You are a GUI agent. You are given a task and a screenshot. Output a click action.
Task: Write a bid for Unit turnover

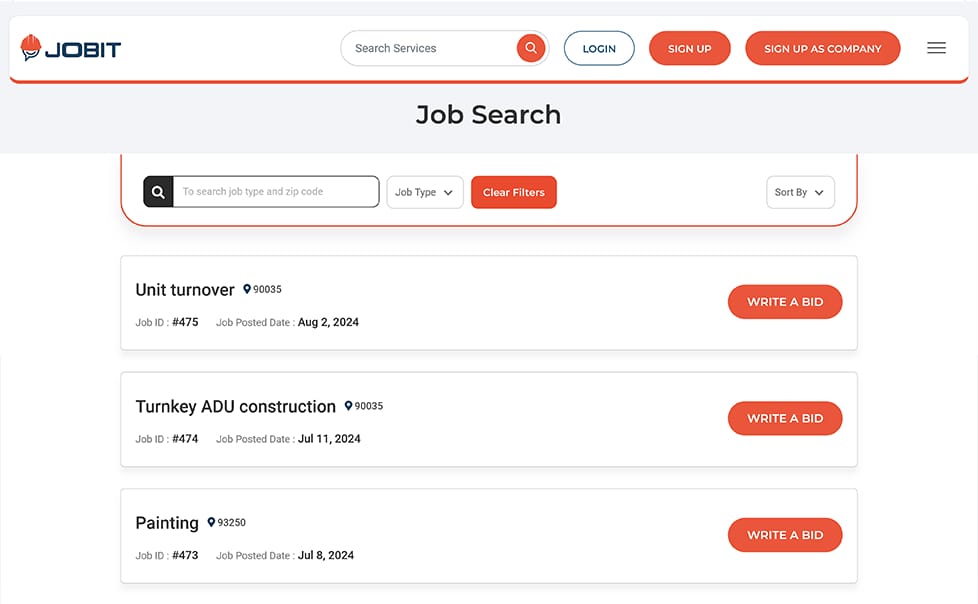tap(784, 302)
